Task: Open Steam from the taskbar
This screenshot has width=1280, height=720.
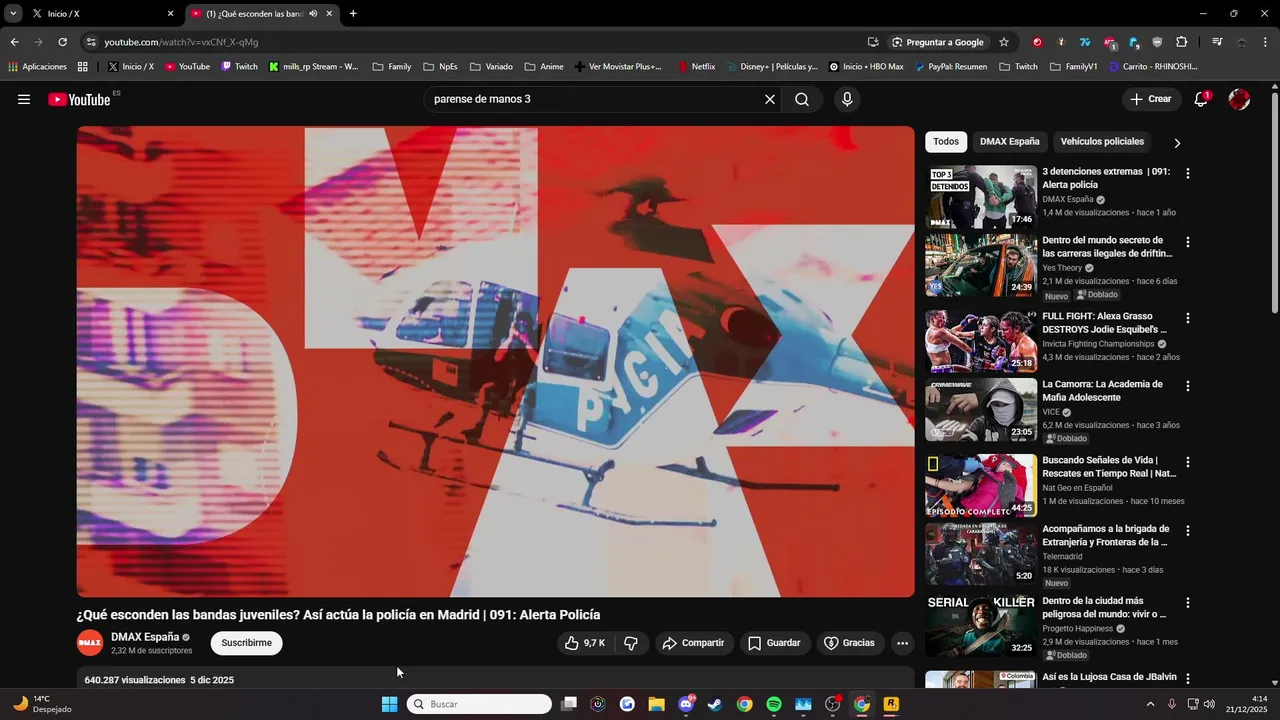Action: [715, 704]
